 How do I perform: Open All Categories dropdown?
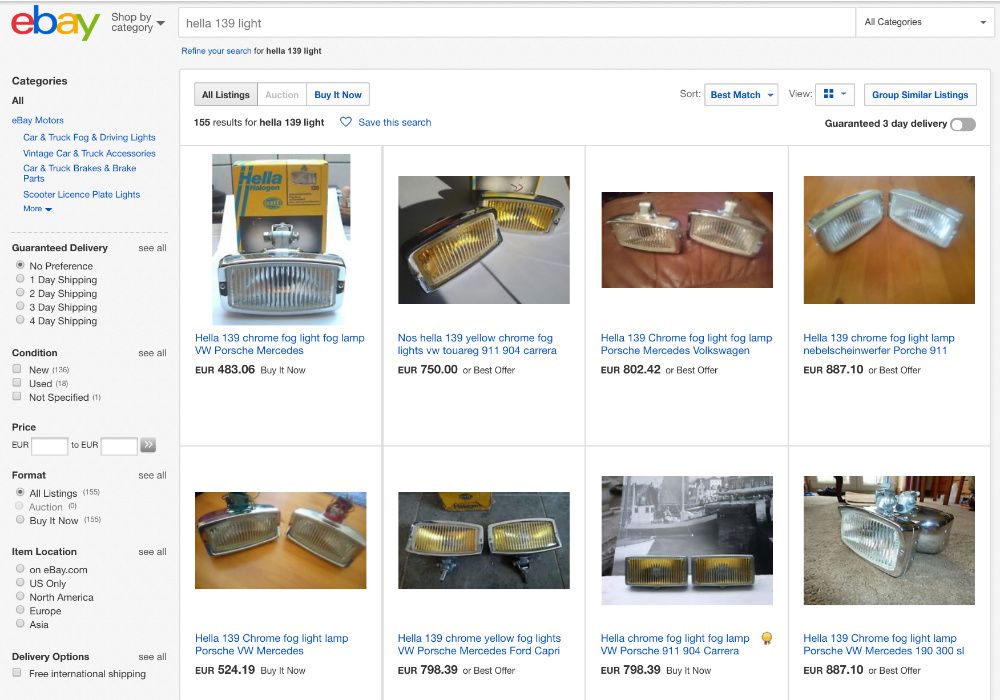point(924,22)
